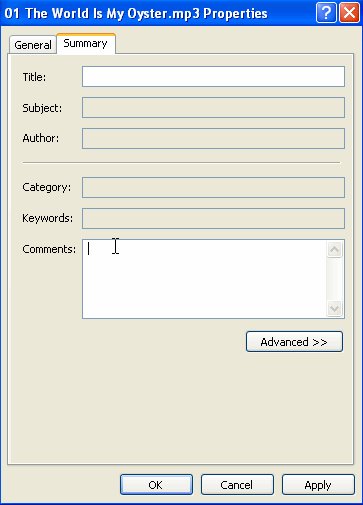Click the Apply button
The height and width of the screenshot is (505, 363).
click(318, 485)
